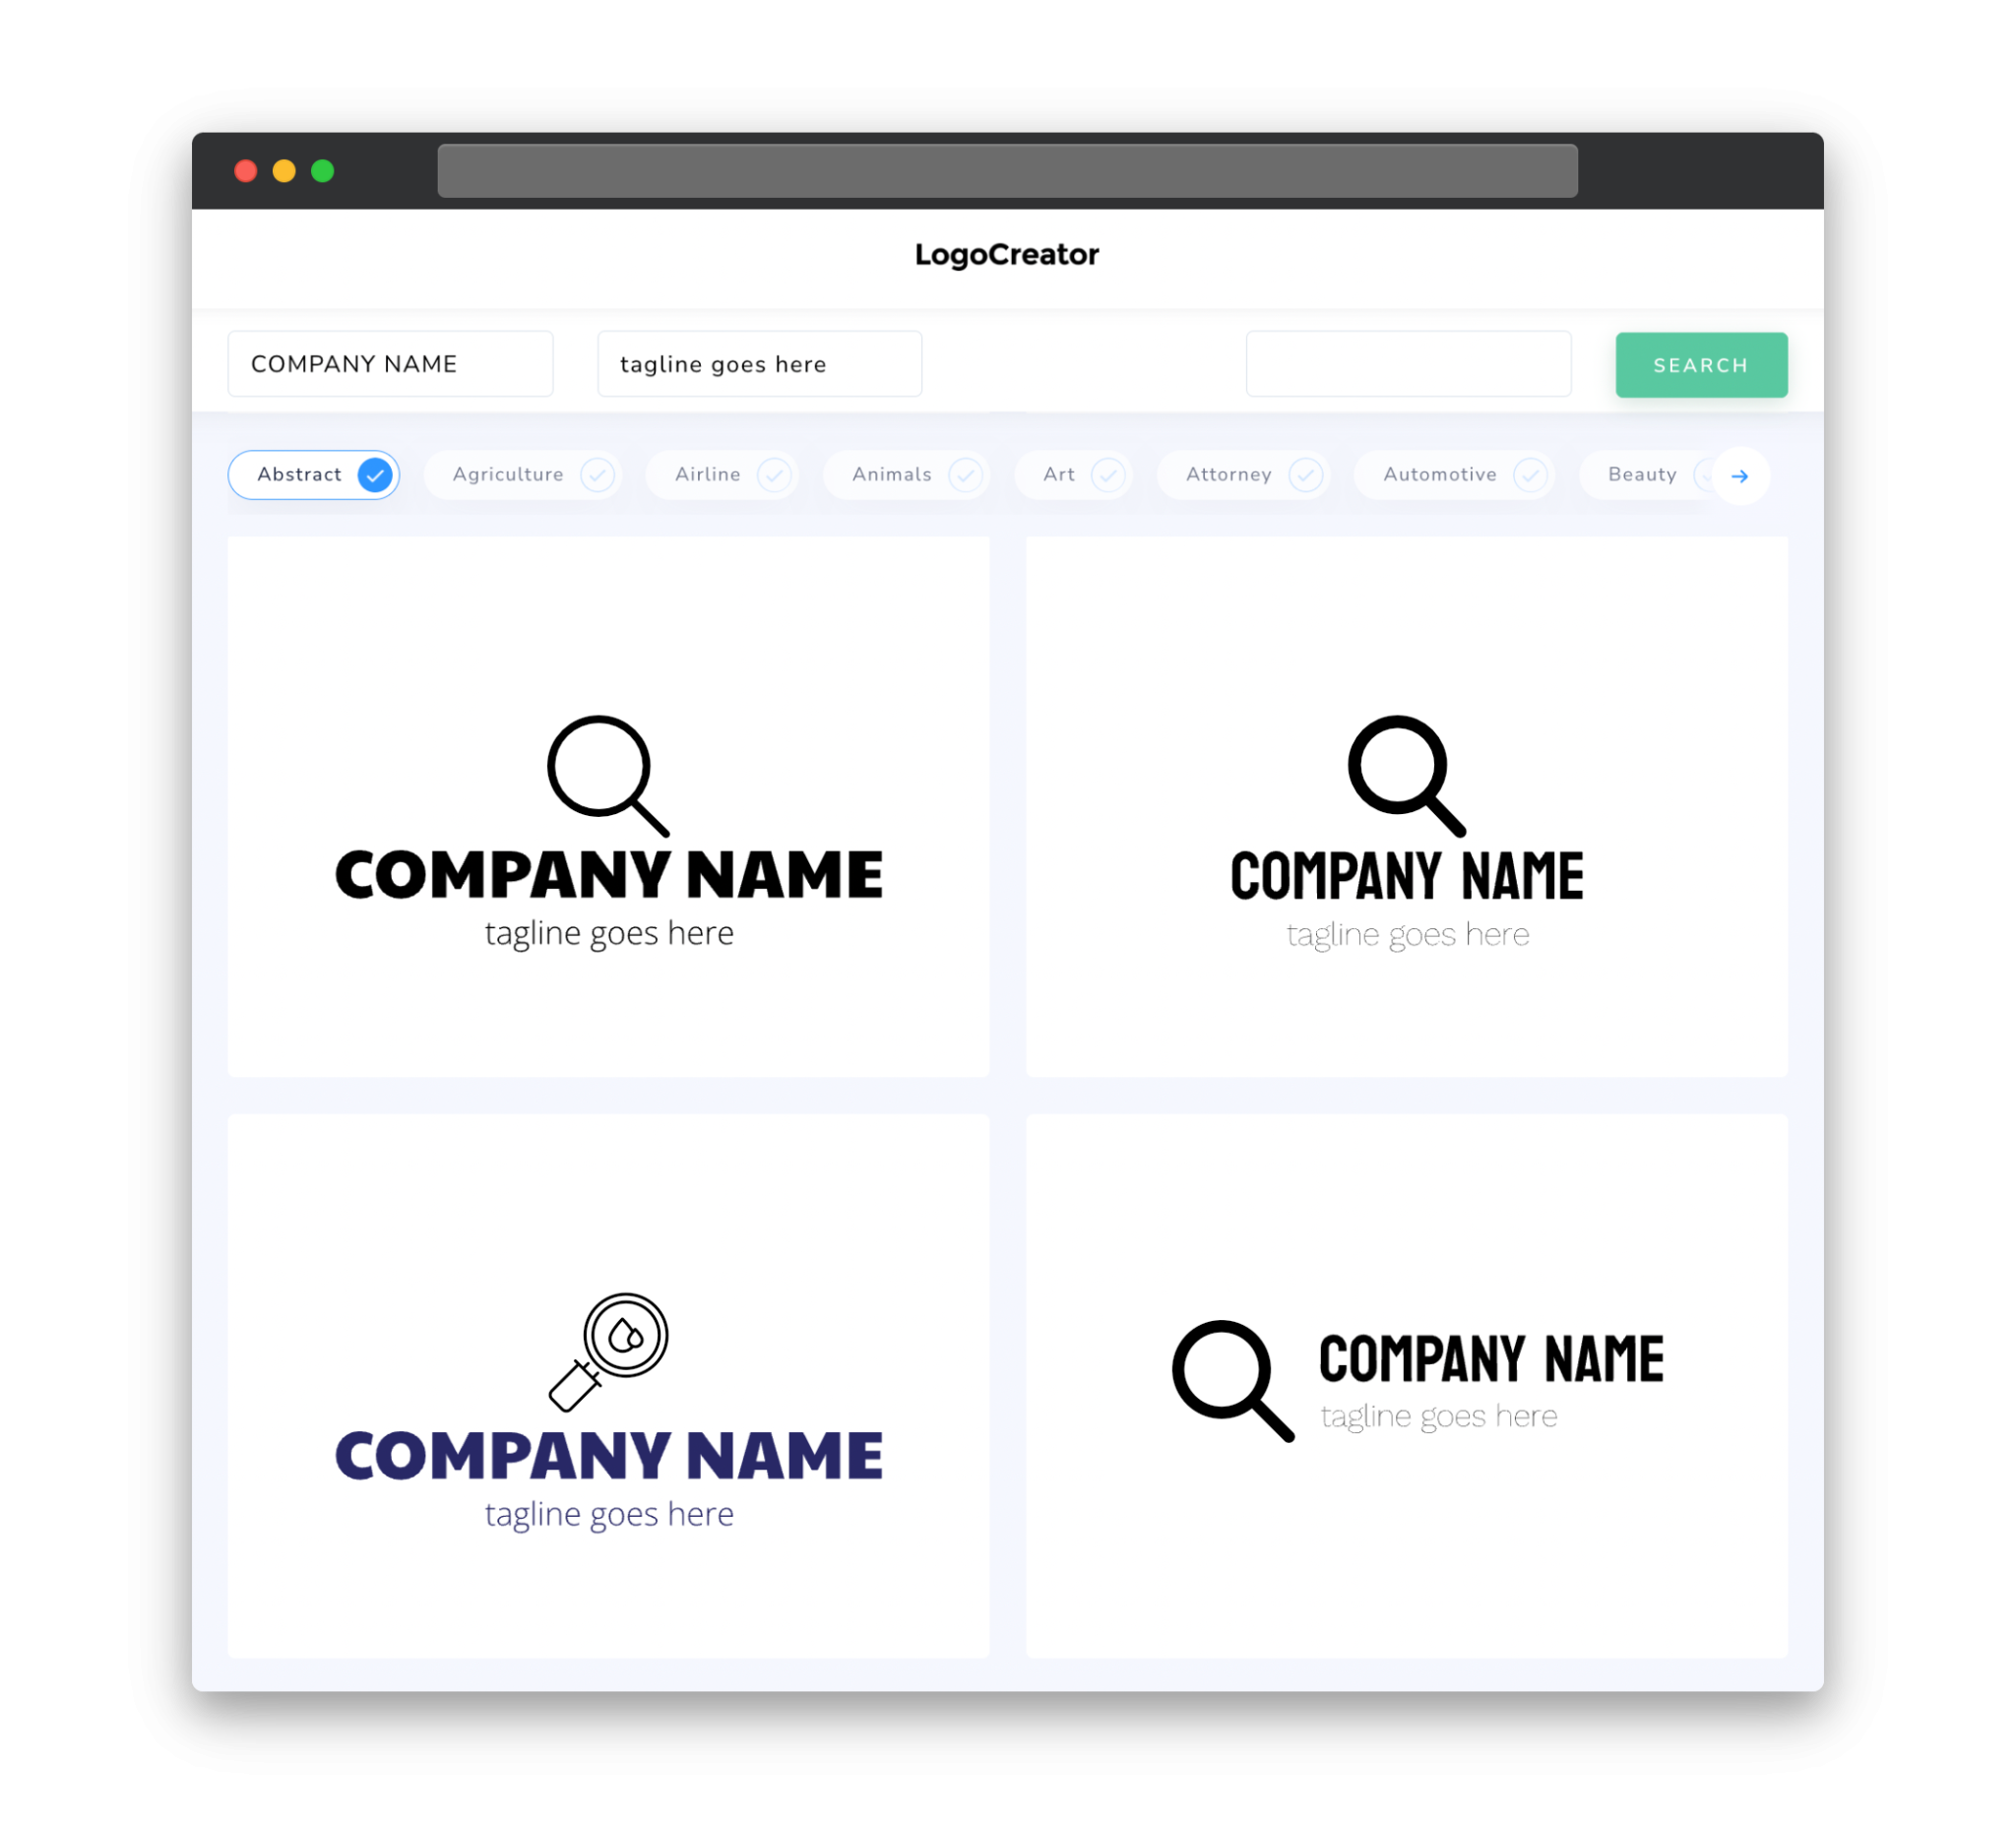This screenshot has height=1824, width=2016.
Task: Click the Agriculture filter checkmark icon
Action: (596, 474)
